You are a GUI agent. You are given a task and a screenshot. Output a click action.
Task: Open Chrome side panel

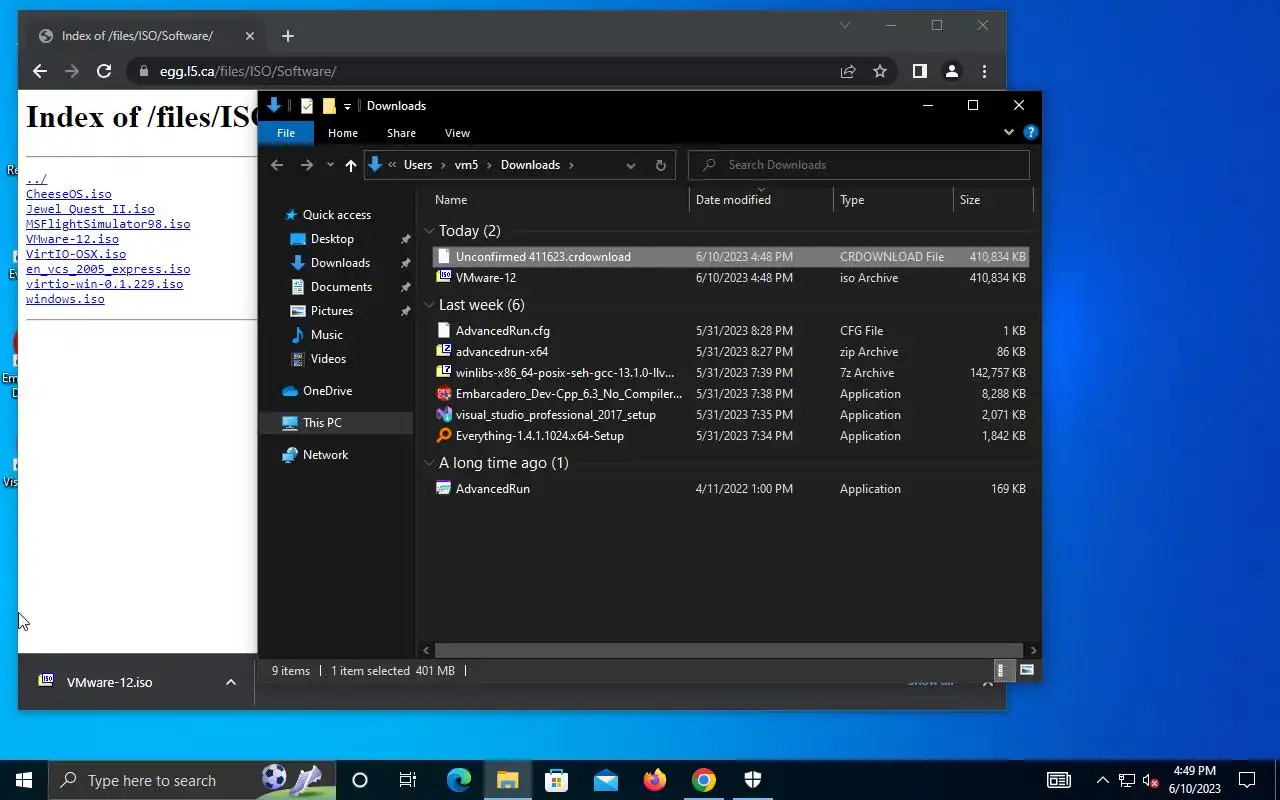point(920,71)
